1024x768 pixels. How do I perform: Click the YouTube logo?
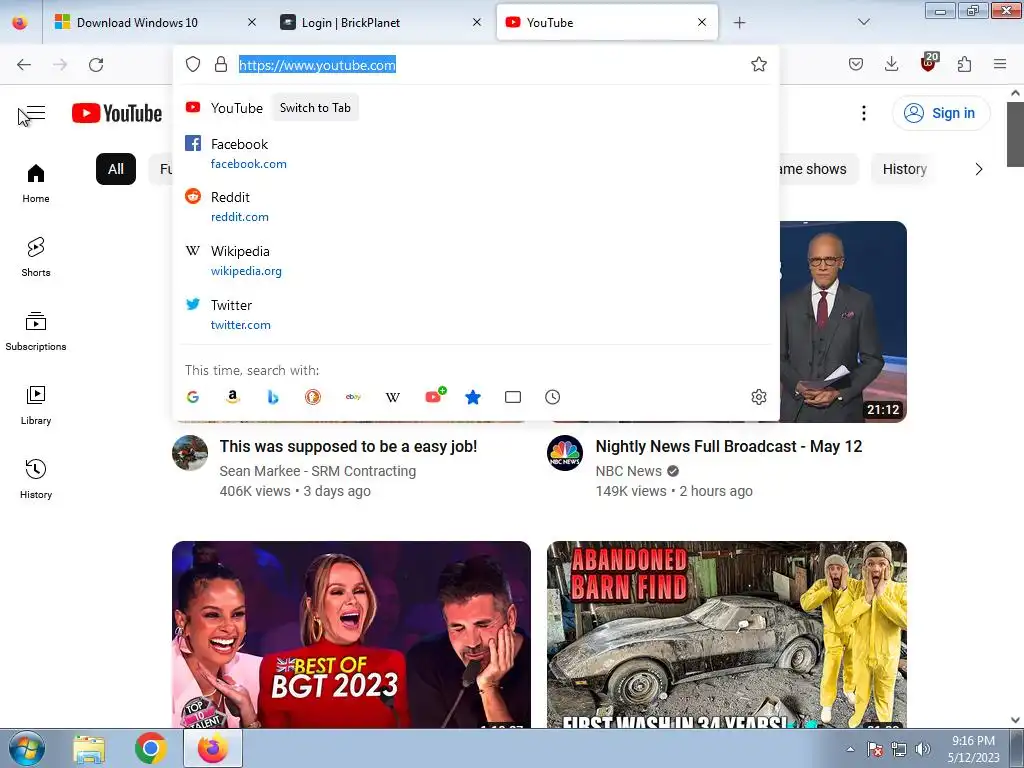(x=117, y=114)
